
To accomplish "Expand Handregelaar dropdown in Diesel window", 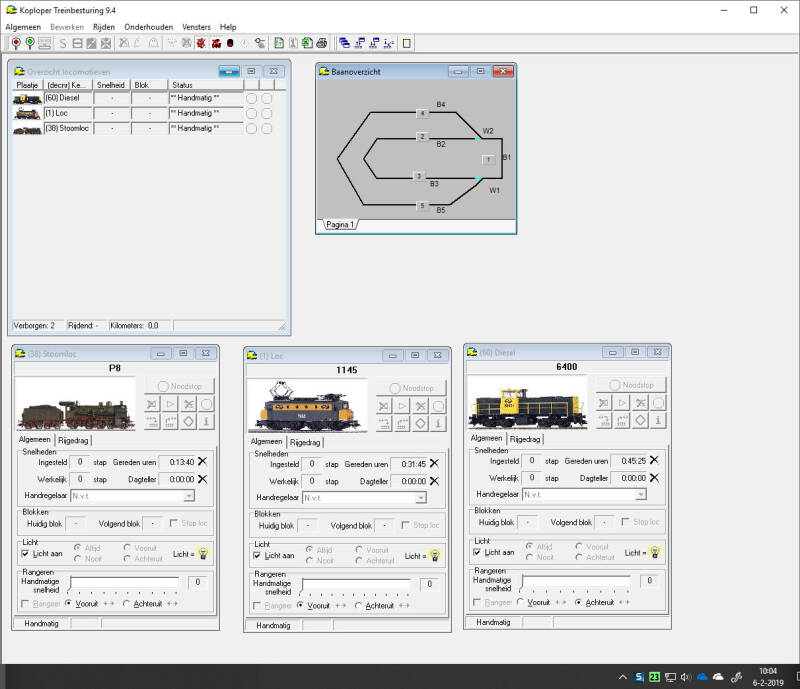I will (x=640, y=494).
